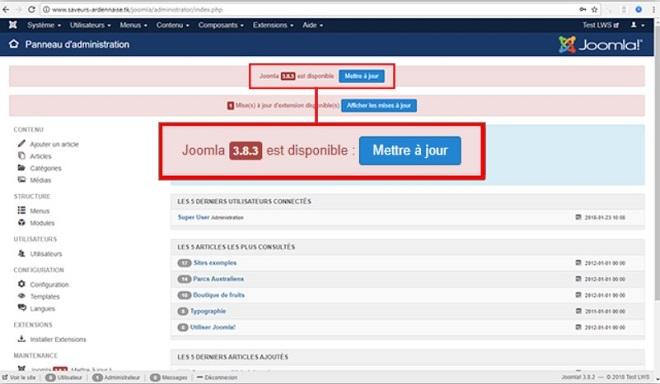Click the Les 5 derniers articles ajoutés heading
The height and width of the screenshot is (384, 660).
click(x=233, y=357)
